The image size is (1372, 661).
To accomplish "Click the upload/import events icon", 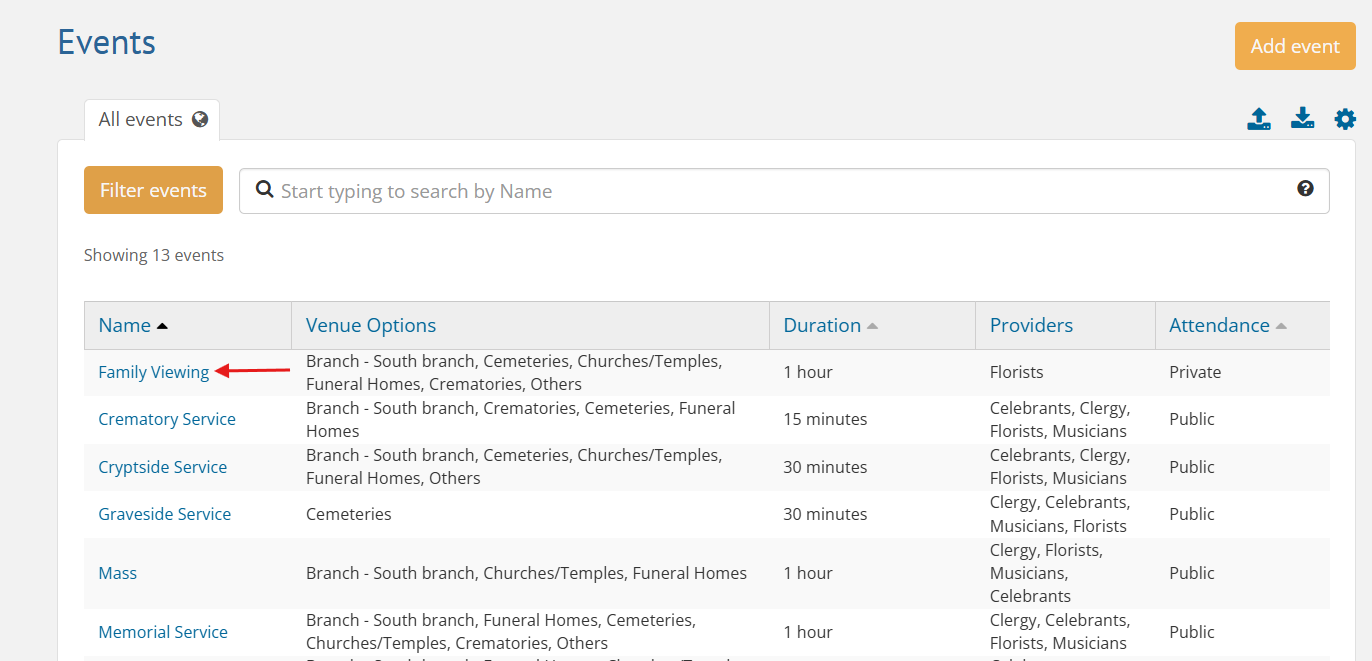I will [1259, 119].
